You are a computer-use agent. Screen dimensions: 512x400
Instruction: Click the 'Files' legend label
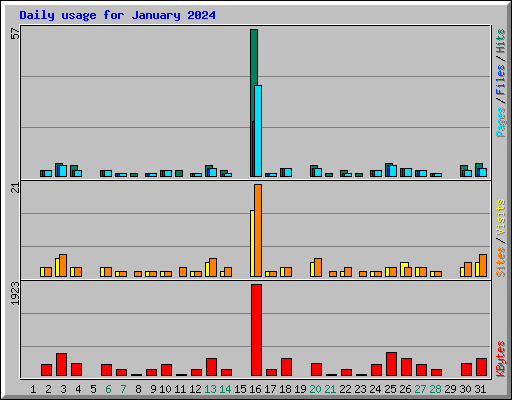[500, 80]
